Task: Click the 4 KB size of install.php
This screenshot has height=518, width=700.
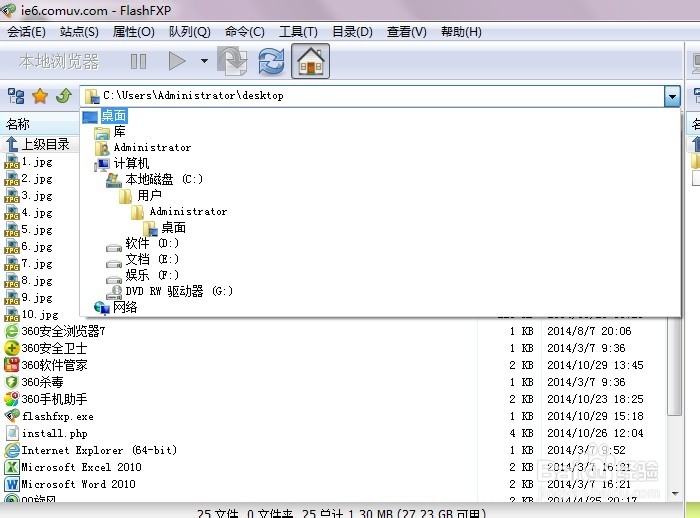Action: pyautogui.click(x=521, y=433)
